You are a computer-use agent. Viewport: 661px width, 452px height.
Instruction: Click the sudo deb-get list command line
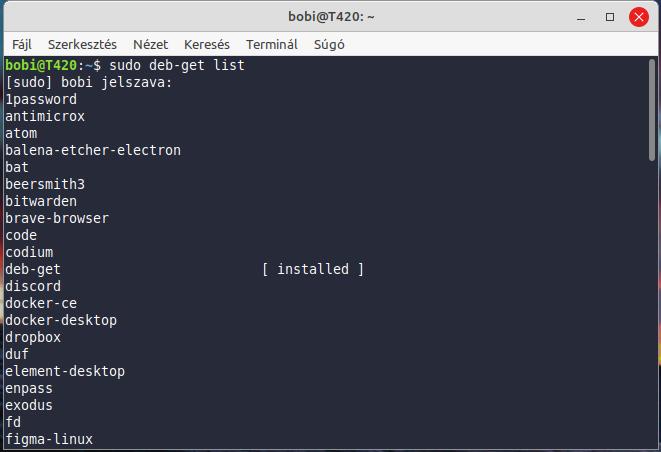click(177, 65)
